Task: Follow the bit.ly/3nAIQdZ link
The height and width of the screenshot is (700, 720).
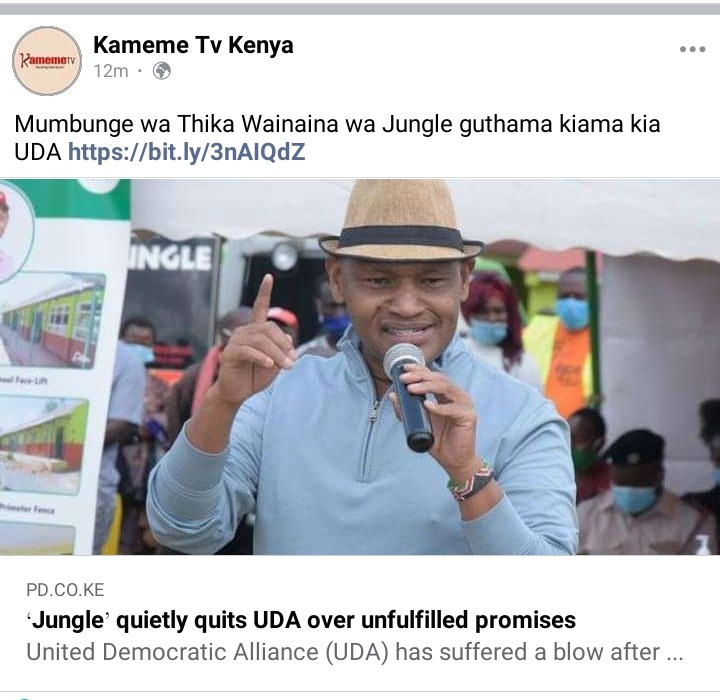Action: [186, 152]
